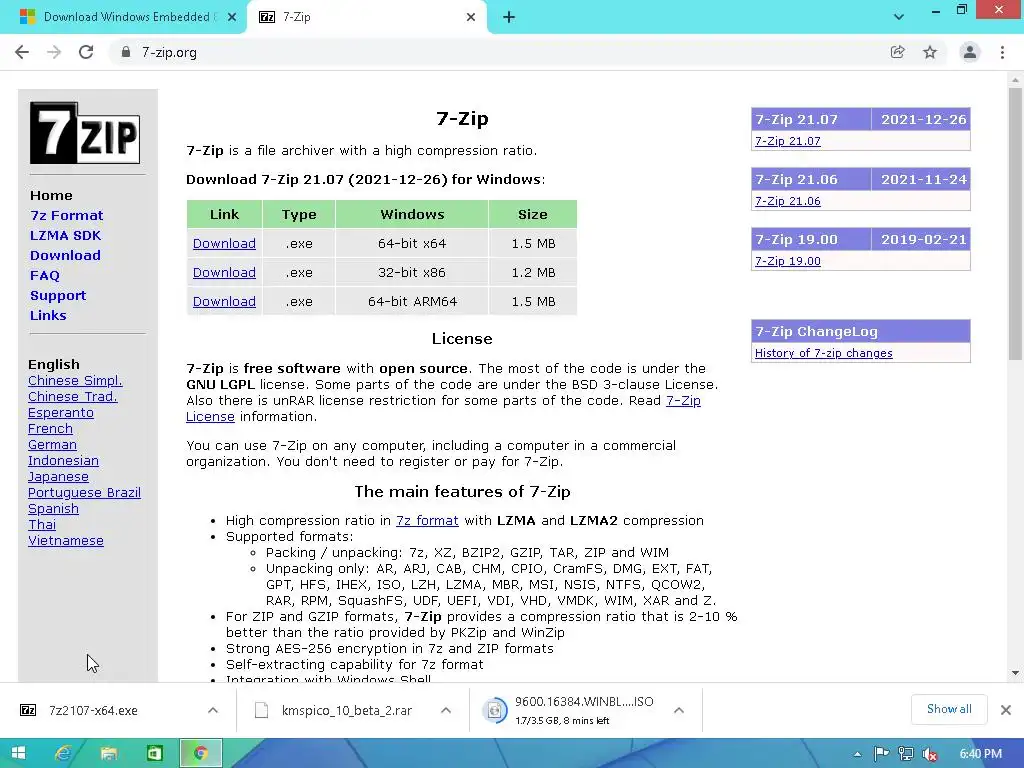Viewport: 1024px width, 768px height.
Task: Click the padlock site info icon
Action: point(126,52)
